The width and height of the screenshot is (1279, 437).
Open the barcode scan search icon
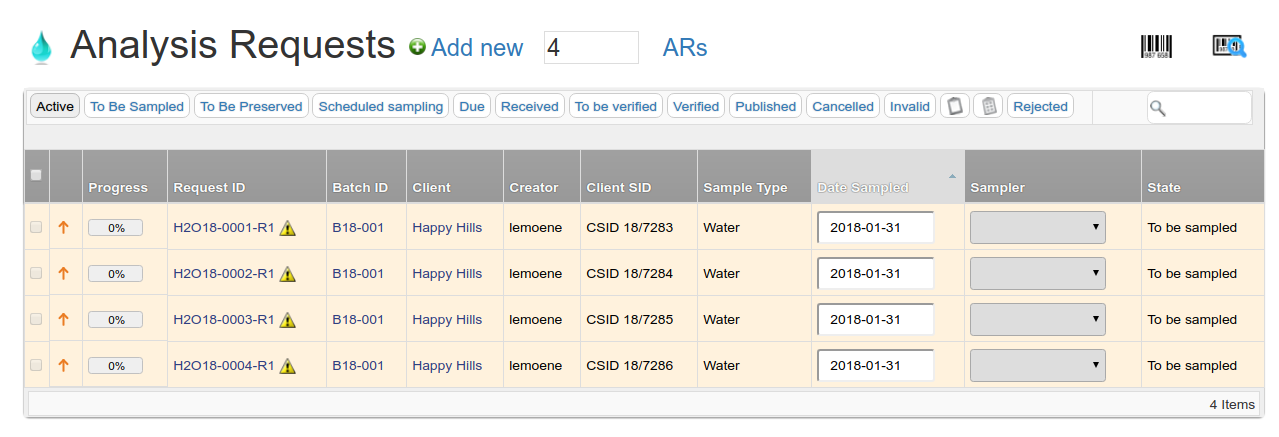pyautogui.click(x=1229, y=47)
